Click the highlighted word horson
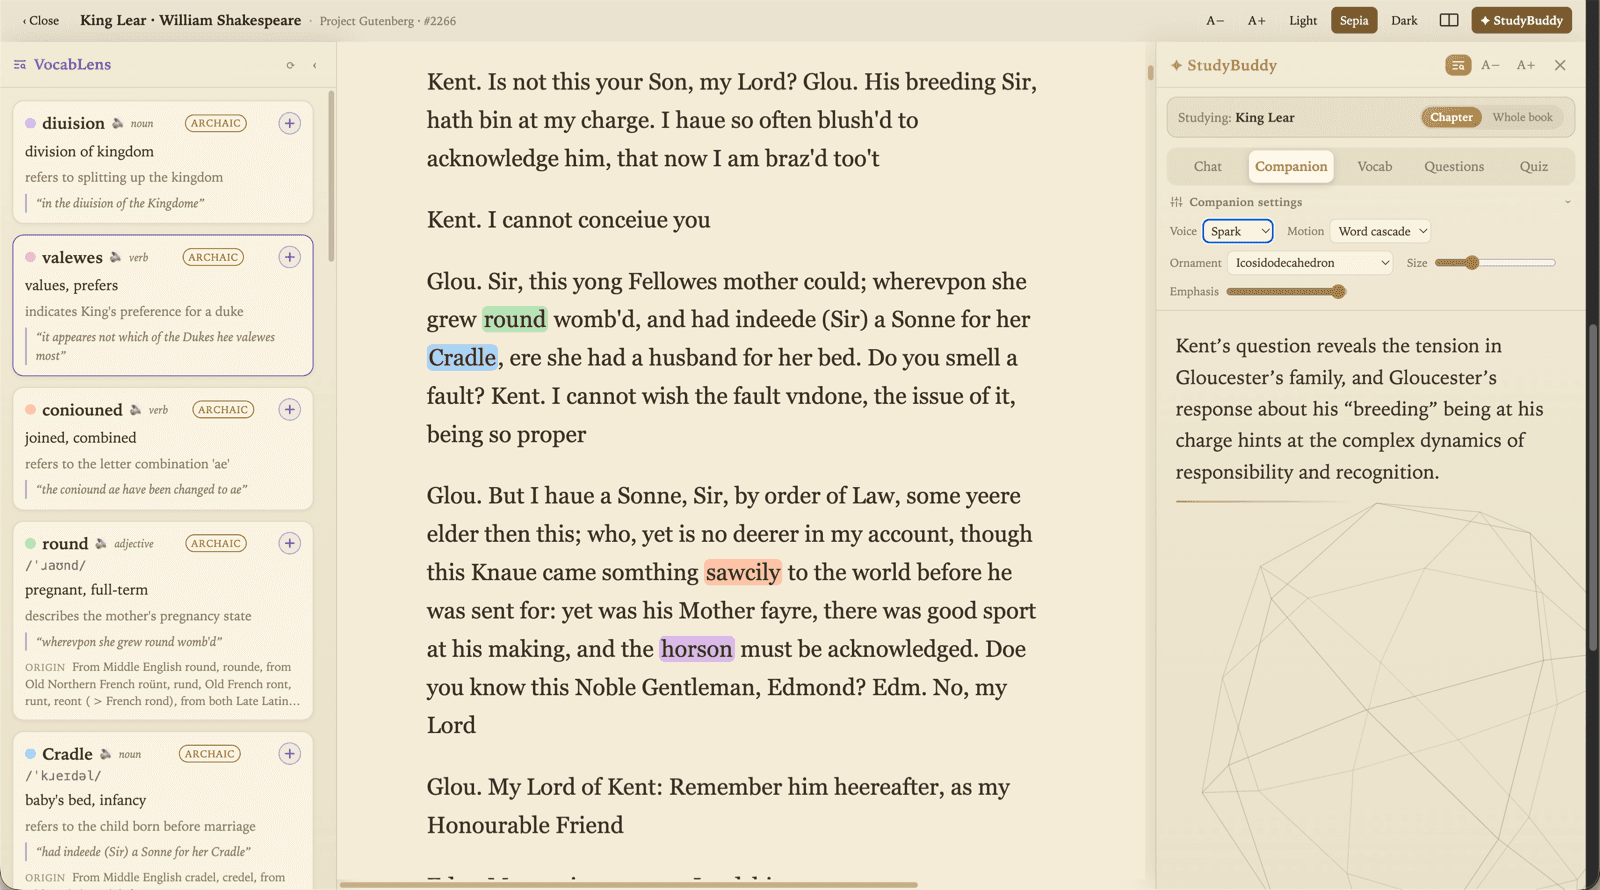This screenshot has height=890, width=1600. point(697,649)
